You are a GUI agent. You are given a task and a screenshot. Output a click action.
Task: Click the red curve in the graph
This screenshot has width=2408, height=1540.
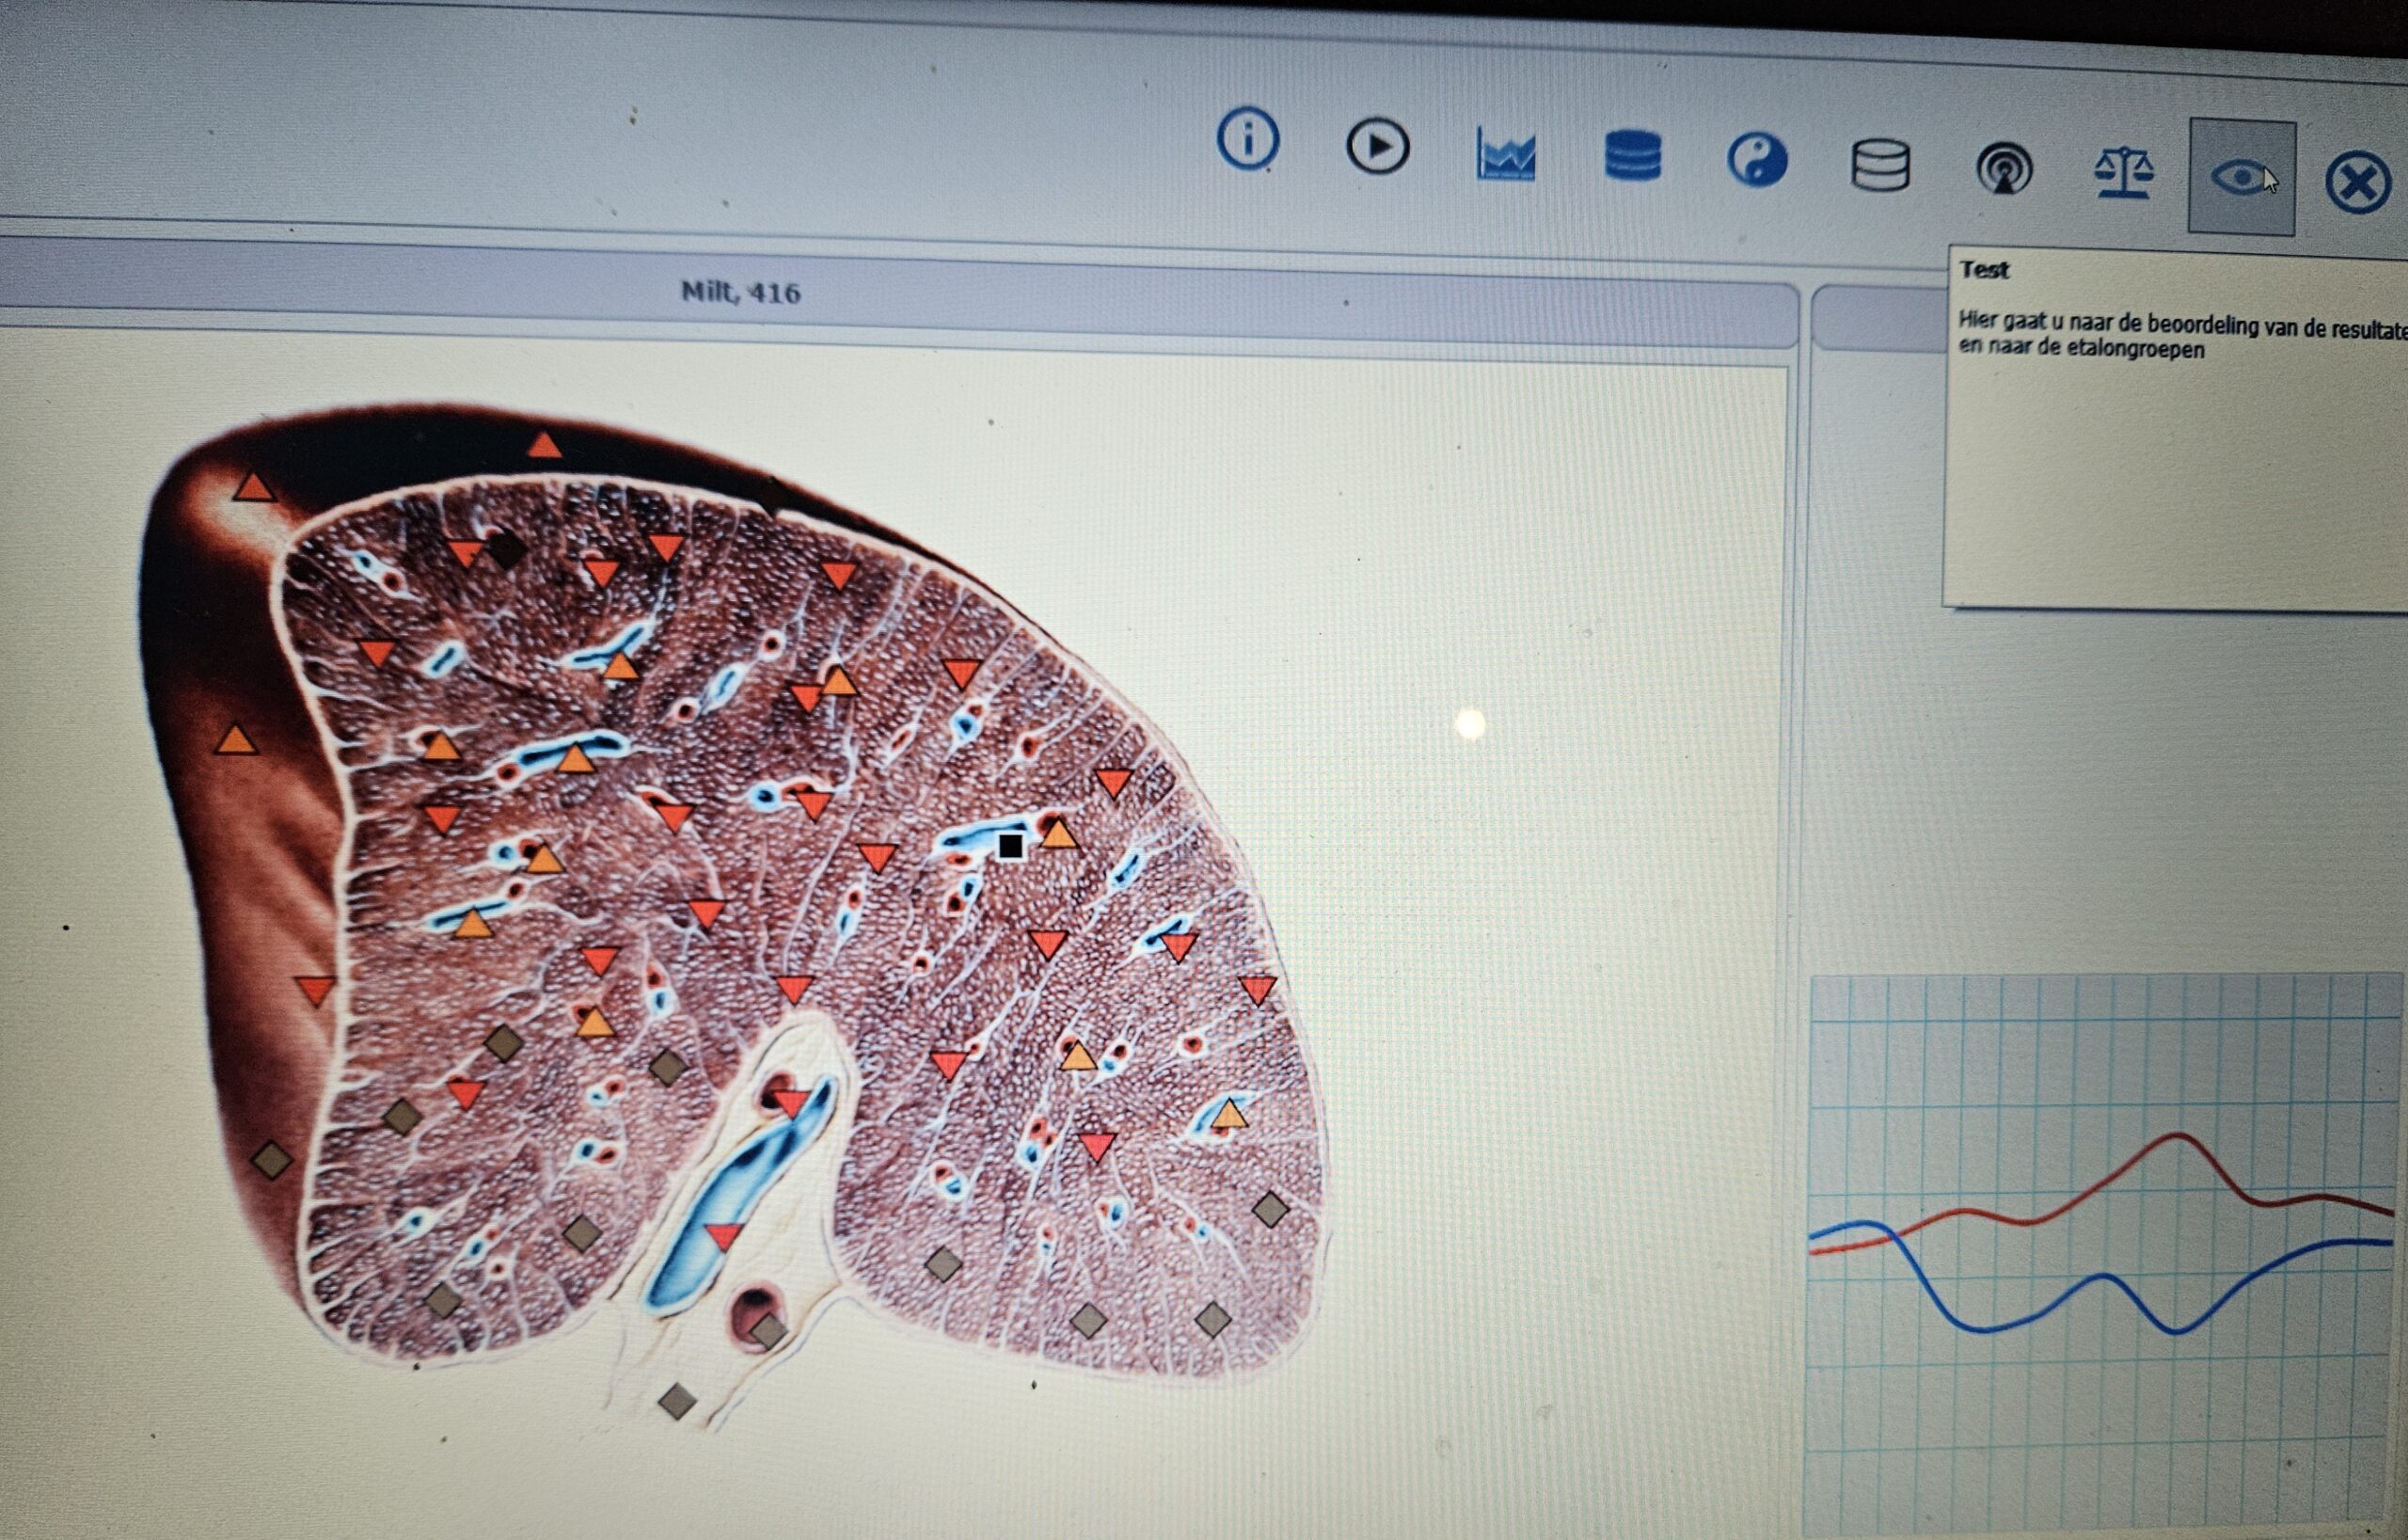point(2180,1135)
